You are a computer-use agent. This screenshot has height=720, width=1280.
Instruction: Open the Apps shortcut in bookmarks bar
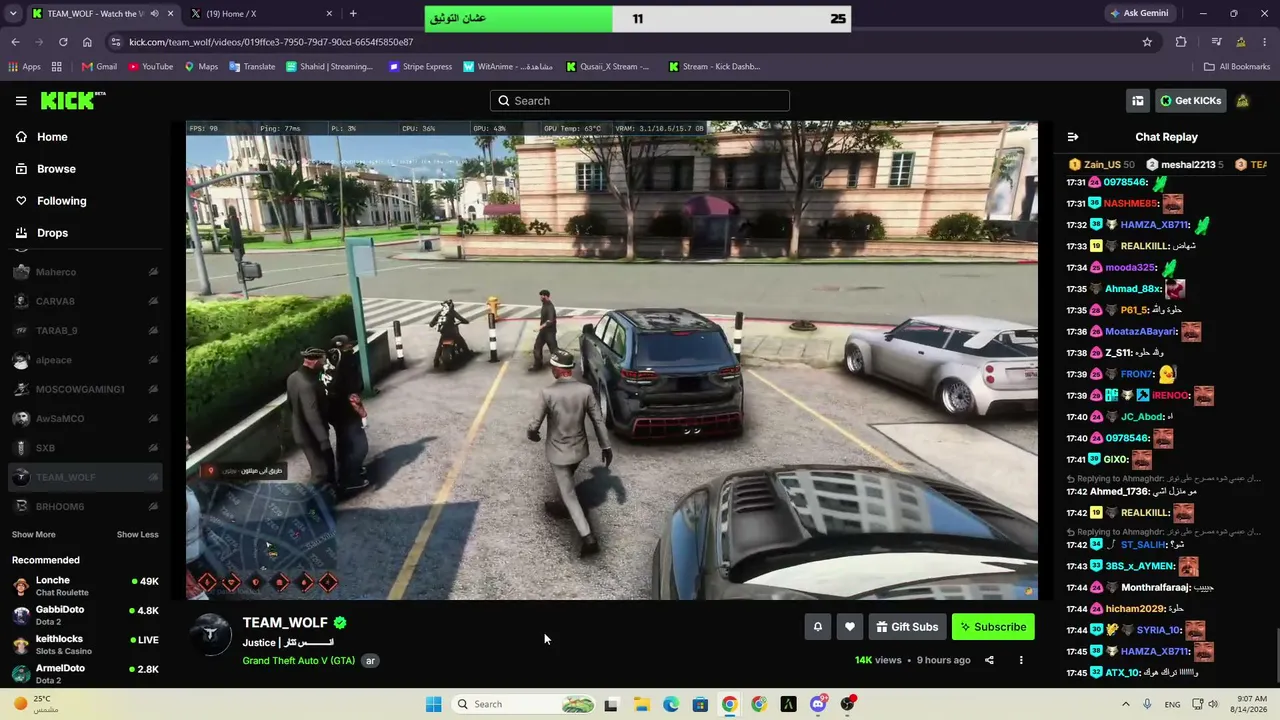[25, 67]
